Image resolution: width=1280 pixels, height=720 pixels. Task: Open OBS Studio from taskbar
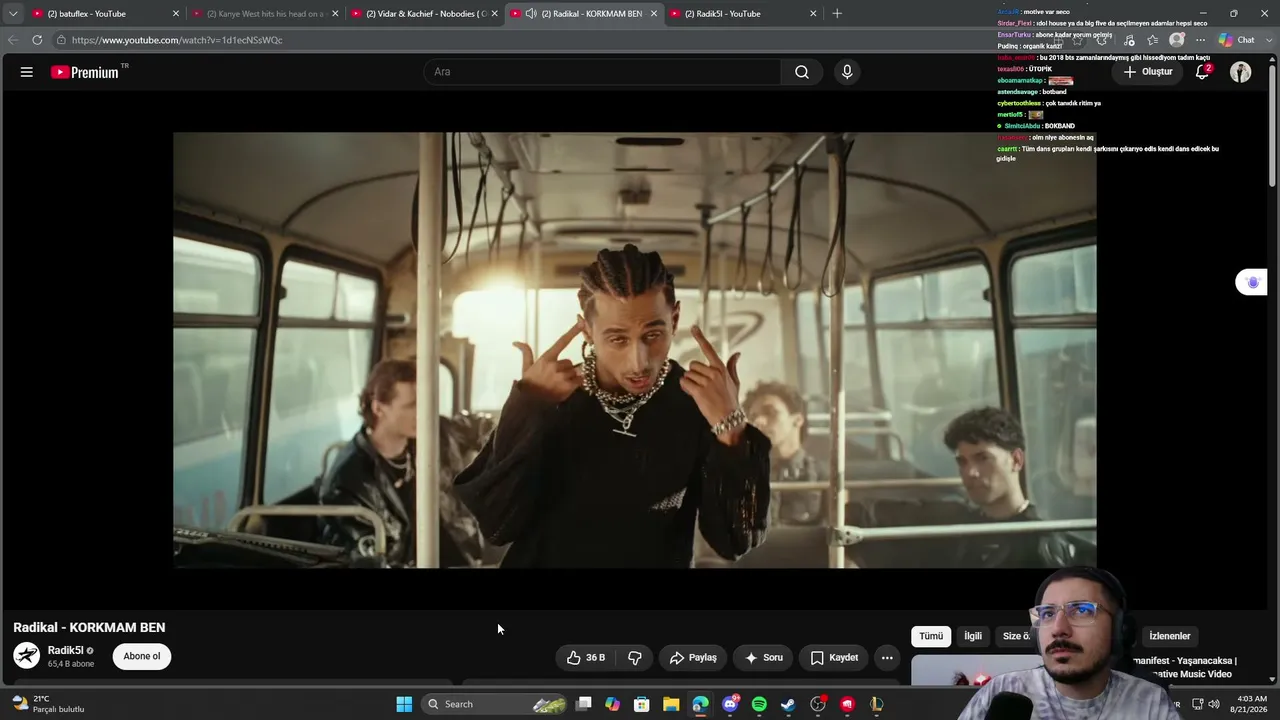tap(818, 704)
